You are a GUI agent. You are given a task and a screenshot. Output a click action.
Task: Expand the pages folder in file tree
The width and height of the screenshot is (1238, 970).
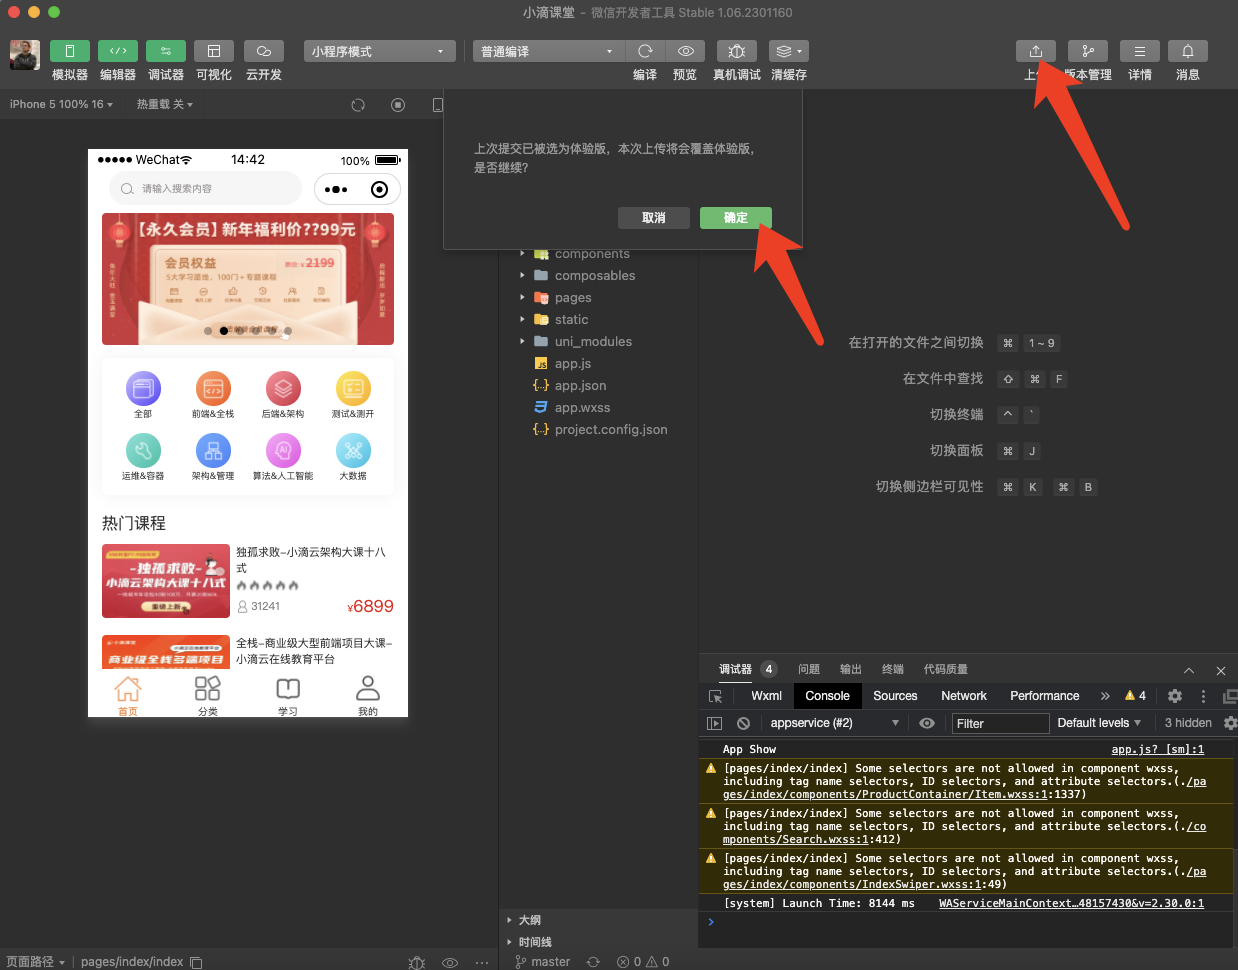click(572, 298)
